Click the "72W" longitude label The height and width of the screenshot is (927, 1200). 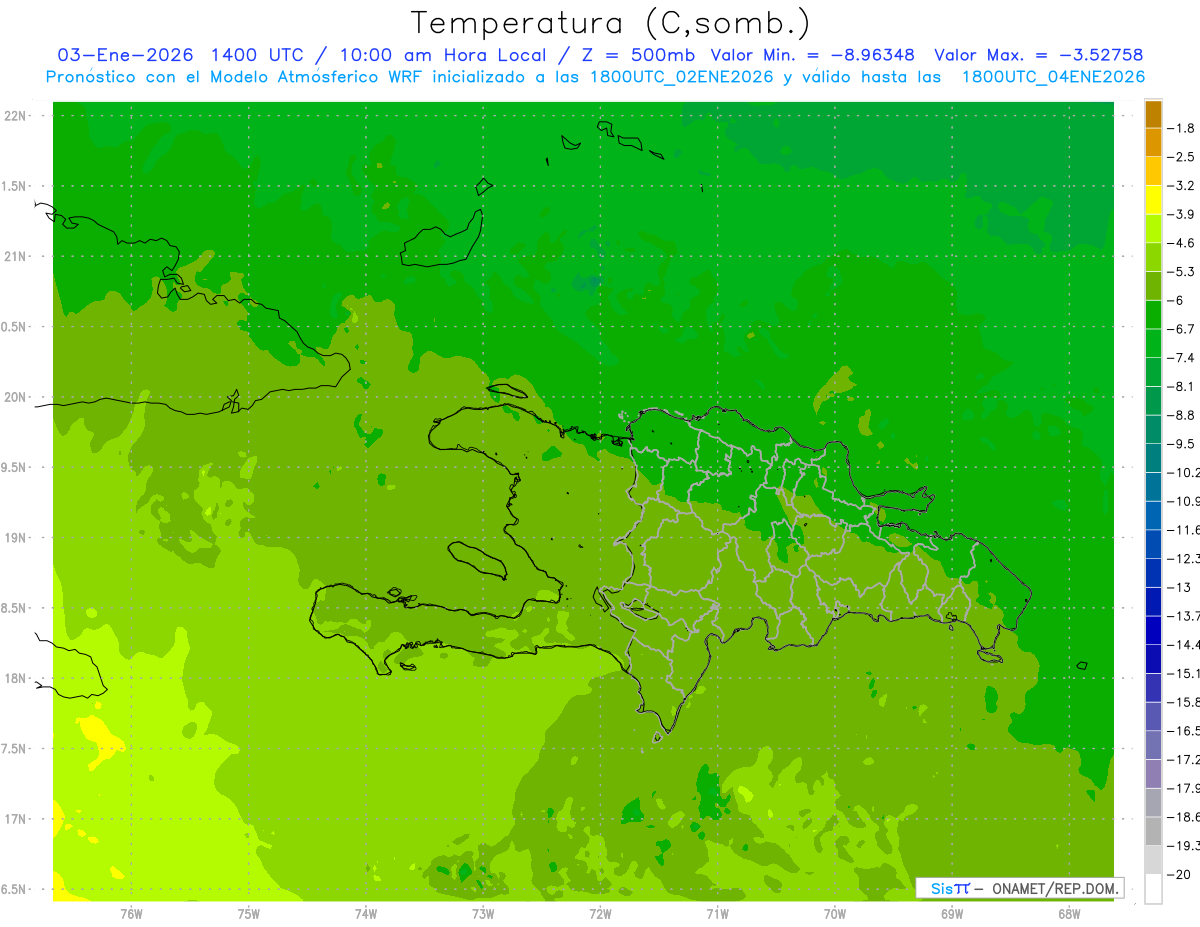[x=600, y=913]
